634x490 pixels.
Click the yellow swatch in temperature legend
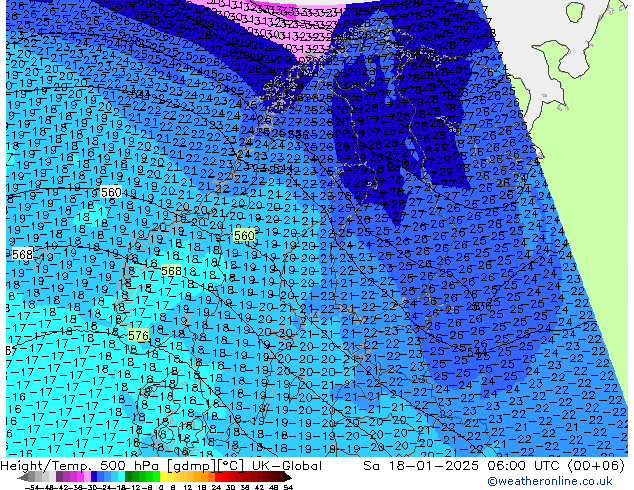pyautogui.click(x=164, y=477)
